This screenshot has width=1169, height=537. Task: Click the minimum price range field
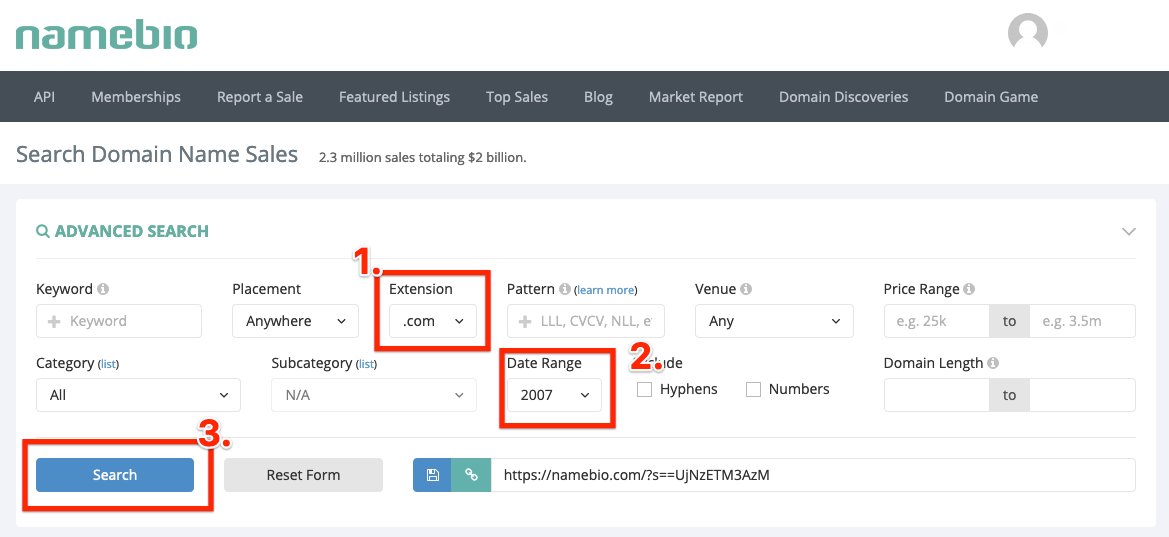[936, 321]
